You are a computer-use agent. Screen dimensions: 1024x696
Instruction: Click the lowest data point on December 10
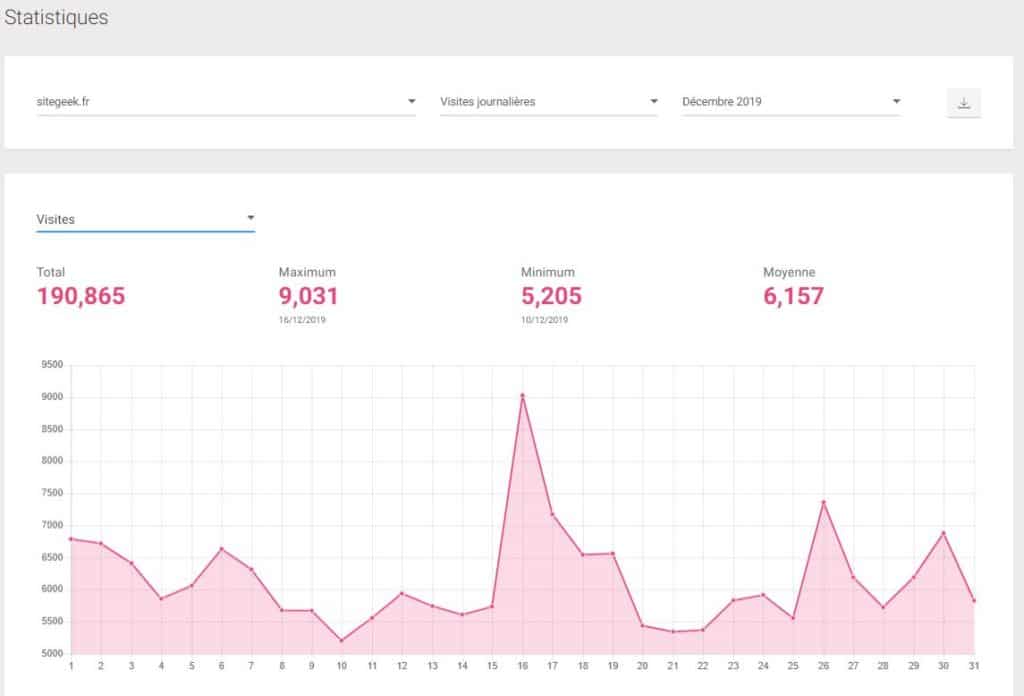tap(341, 640)
